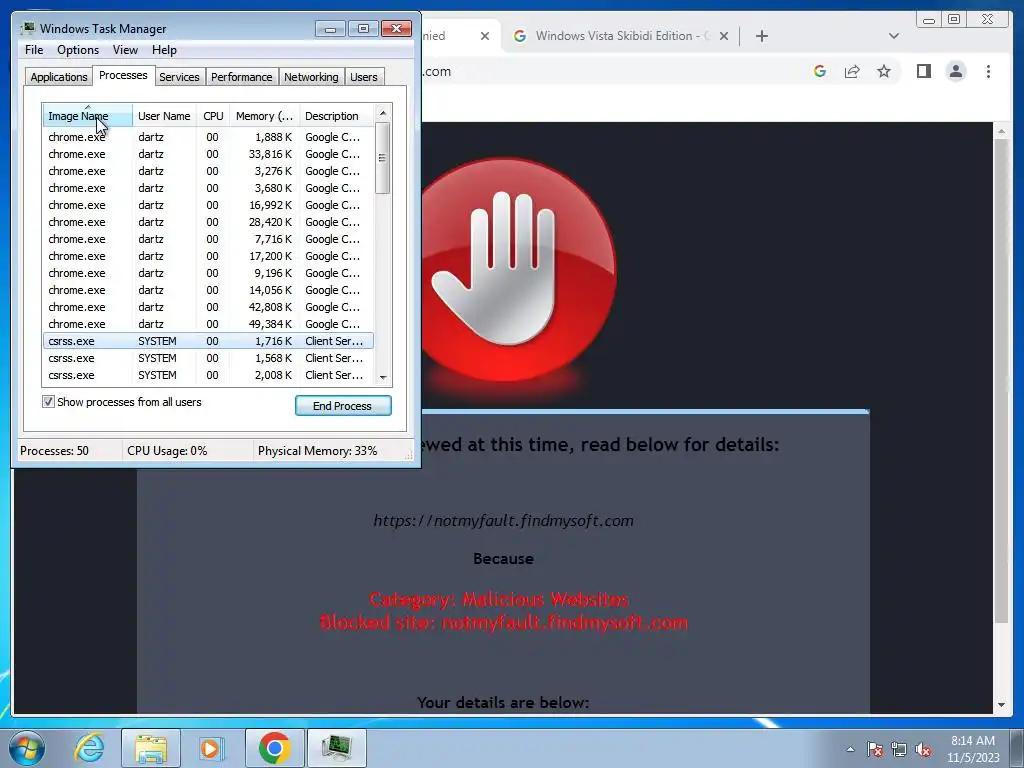This screenshot has height=768, width=1024.
Task: Switch to Applications tab
Action: 59,77
